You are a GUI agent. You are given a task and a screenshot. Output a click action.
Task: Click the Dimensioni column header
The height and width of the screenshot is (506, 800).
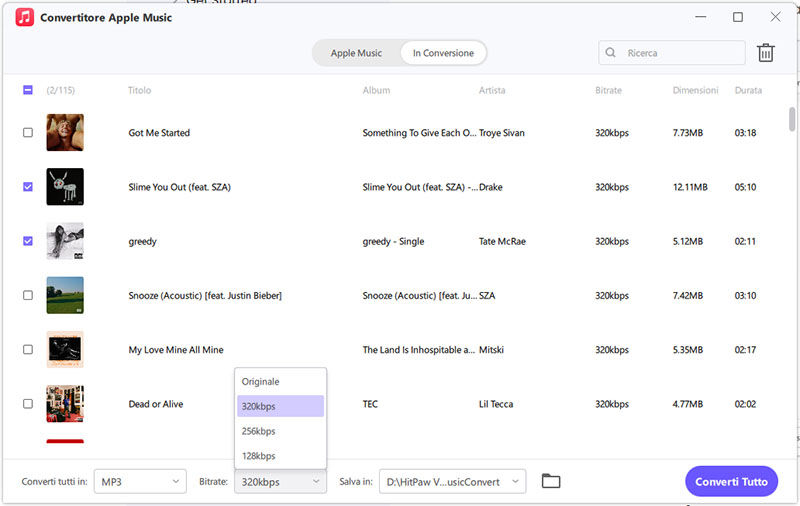pyautogui.click(x=695, y=90)
